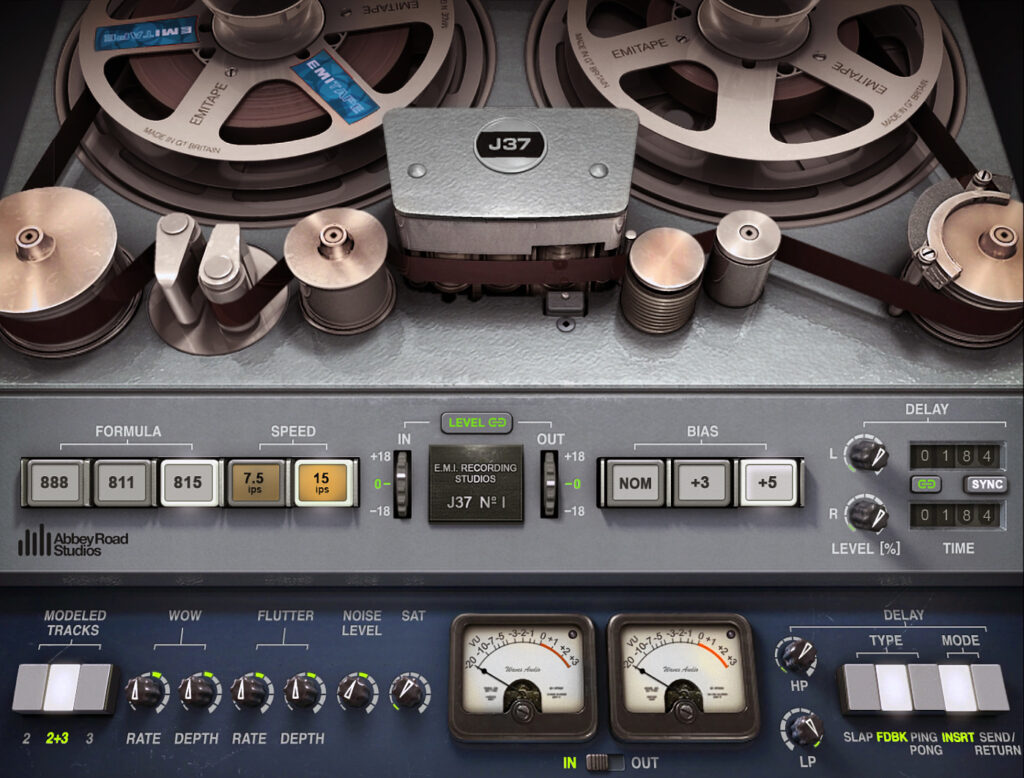Viewport: 1024px width, 778px height.
Task: Set tape speed to 7.5 ips
Action: [254, 482]
